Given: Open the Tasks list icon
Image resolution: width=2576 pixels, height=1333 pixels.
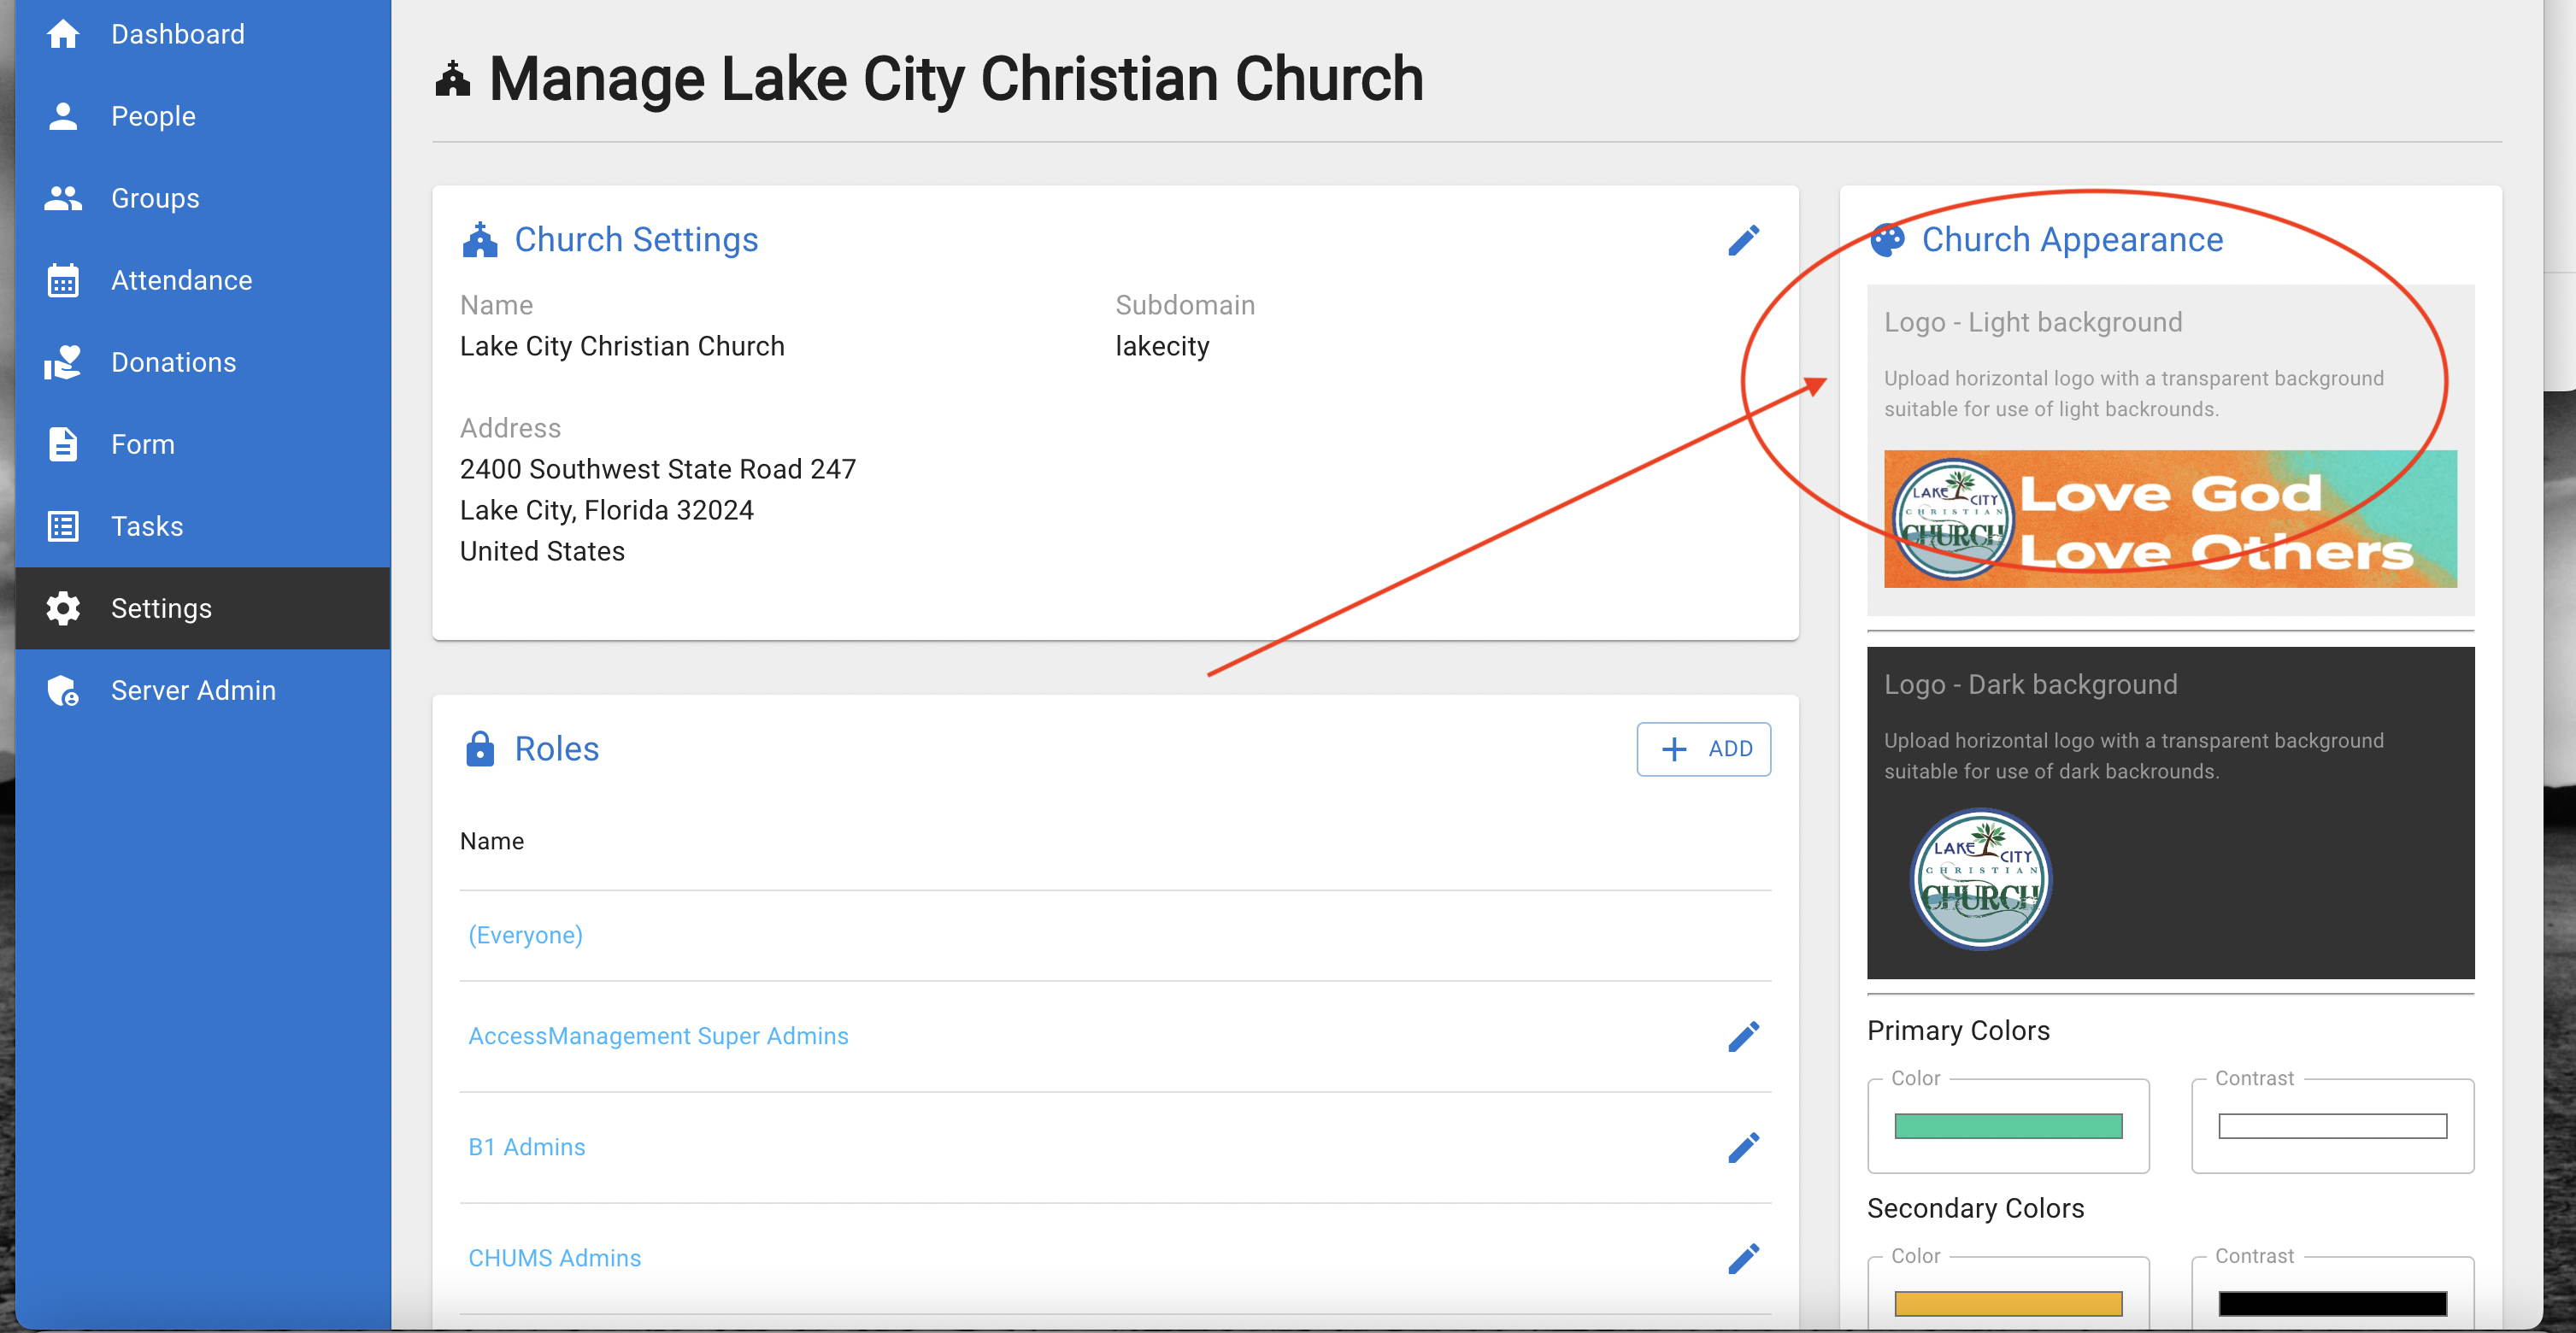Looking at the screenshot, I should [63, 526].
